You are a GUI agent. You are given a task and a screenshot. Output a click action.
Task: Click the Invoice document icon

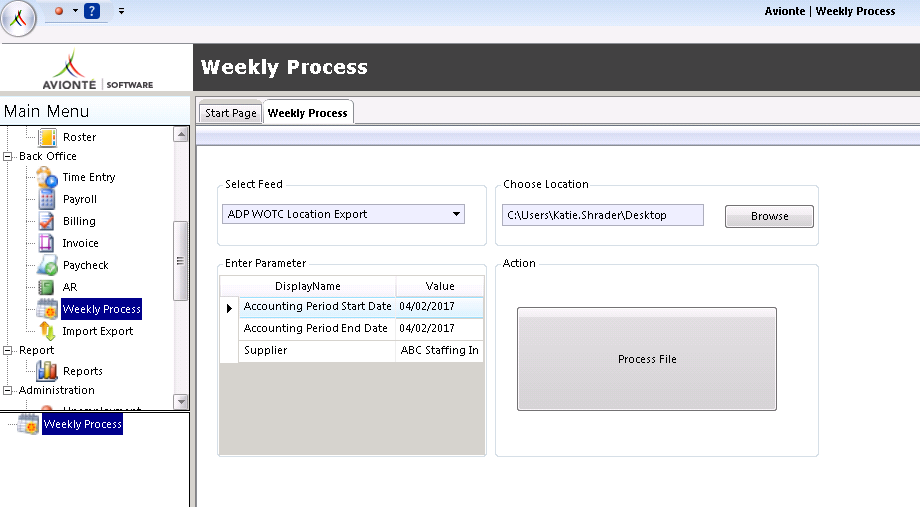(46, 243)
